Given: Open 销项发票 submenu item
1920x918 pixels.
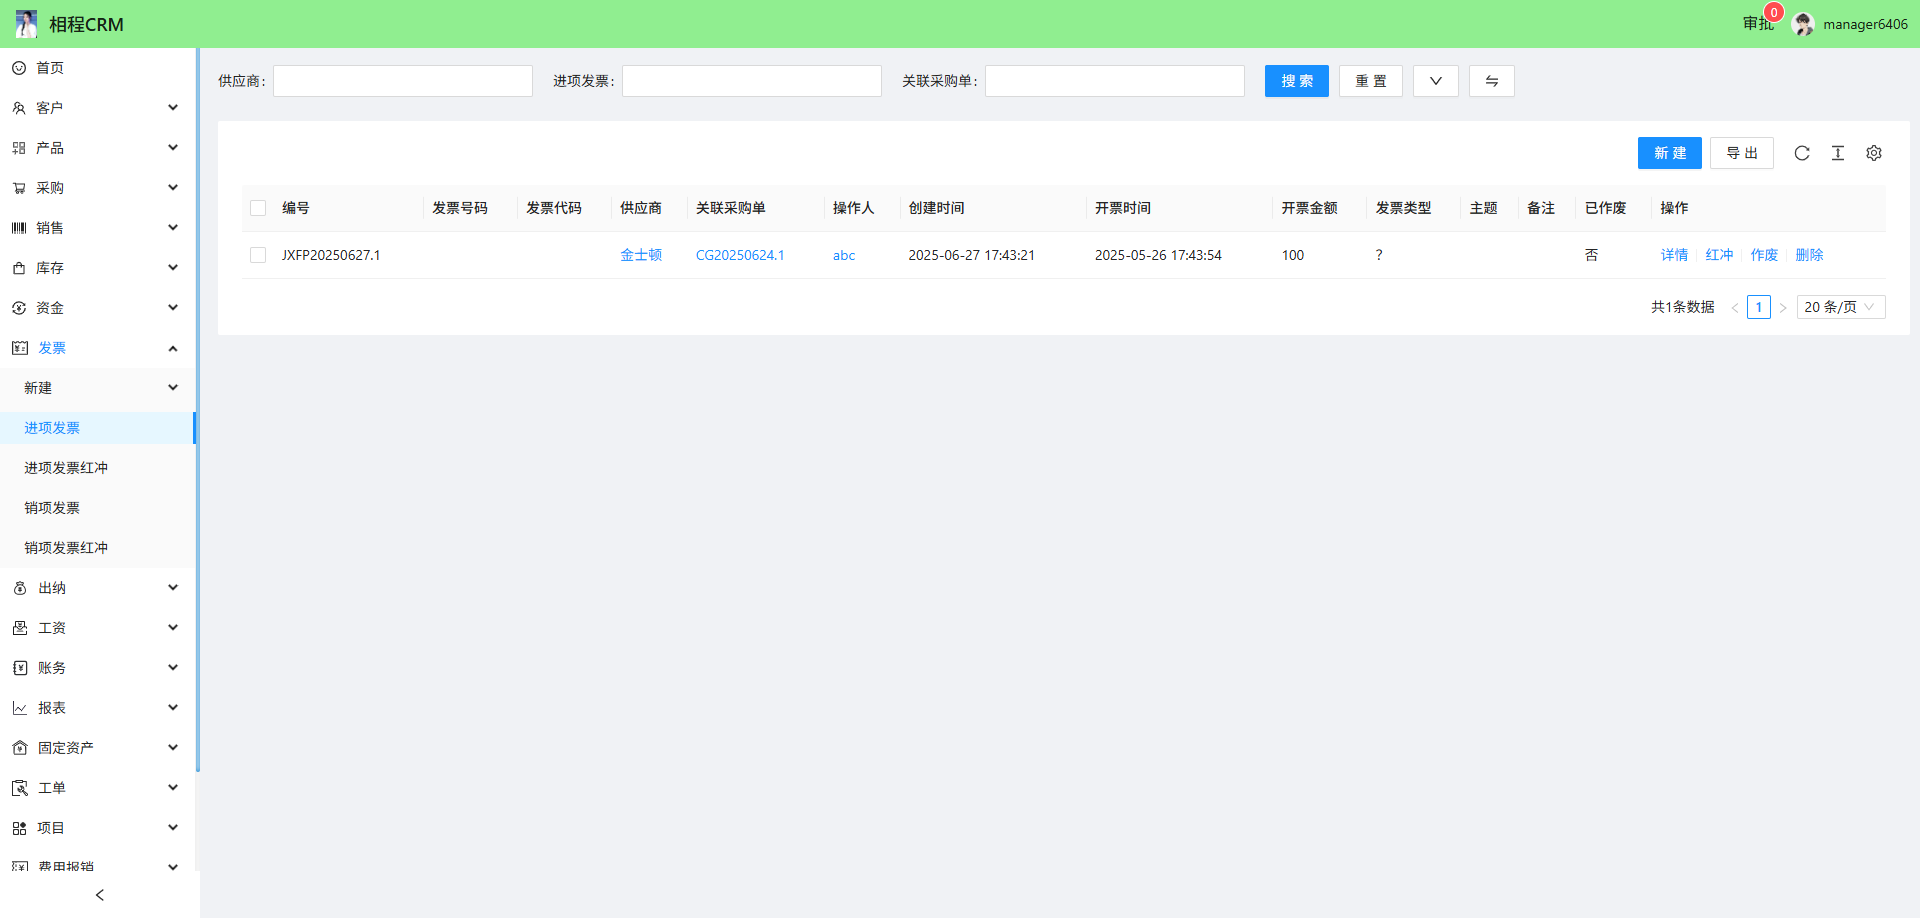Looking at the screenshot, I should click(x=52, y=508).
